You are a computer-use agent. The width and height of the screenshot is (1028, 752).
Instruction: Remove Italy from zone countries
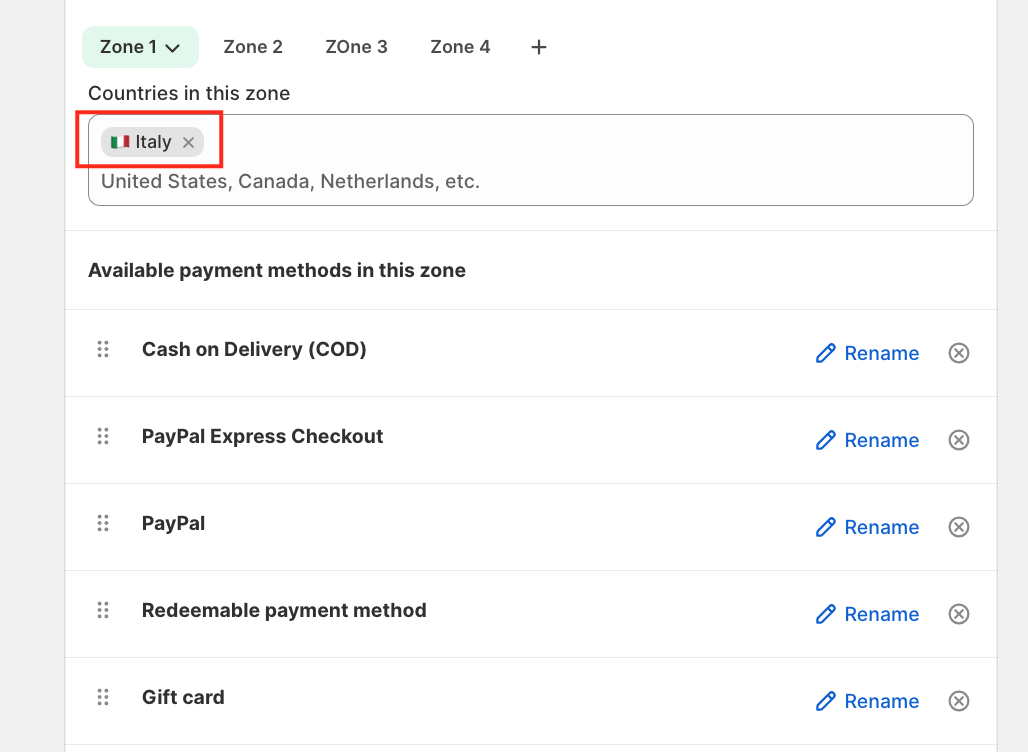188,143
